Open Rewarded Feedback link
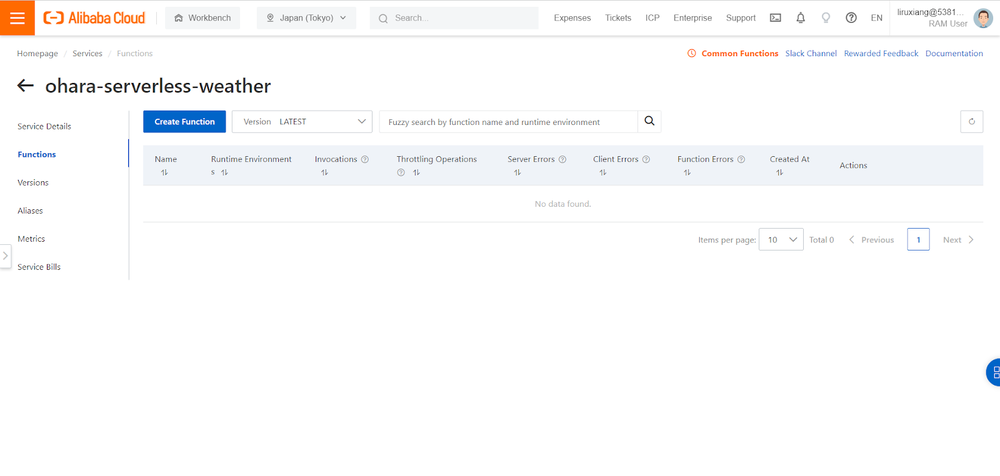The image size is (1000, 476). coord(881,54)
